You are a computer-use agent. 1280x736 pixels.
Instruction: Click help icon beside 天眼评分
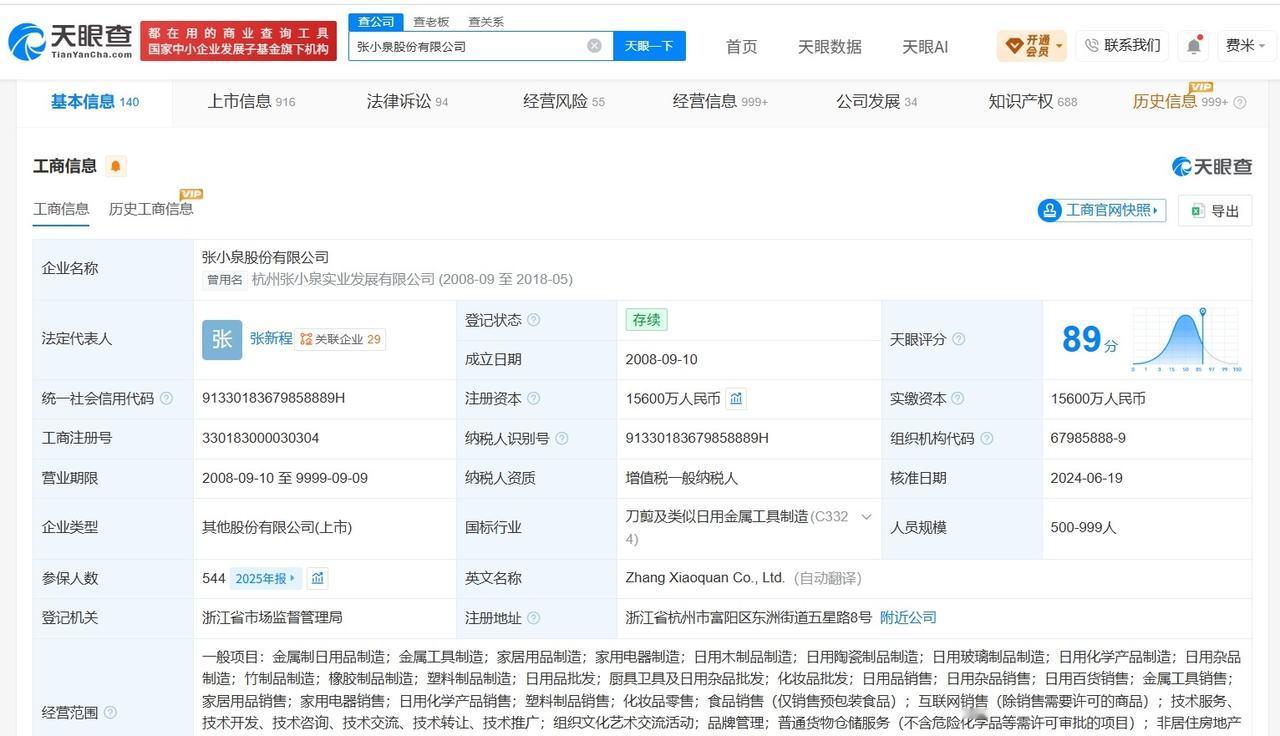pos(958,340)
